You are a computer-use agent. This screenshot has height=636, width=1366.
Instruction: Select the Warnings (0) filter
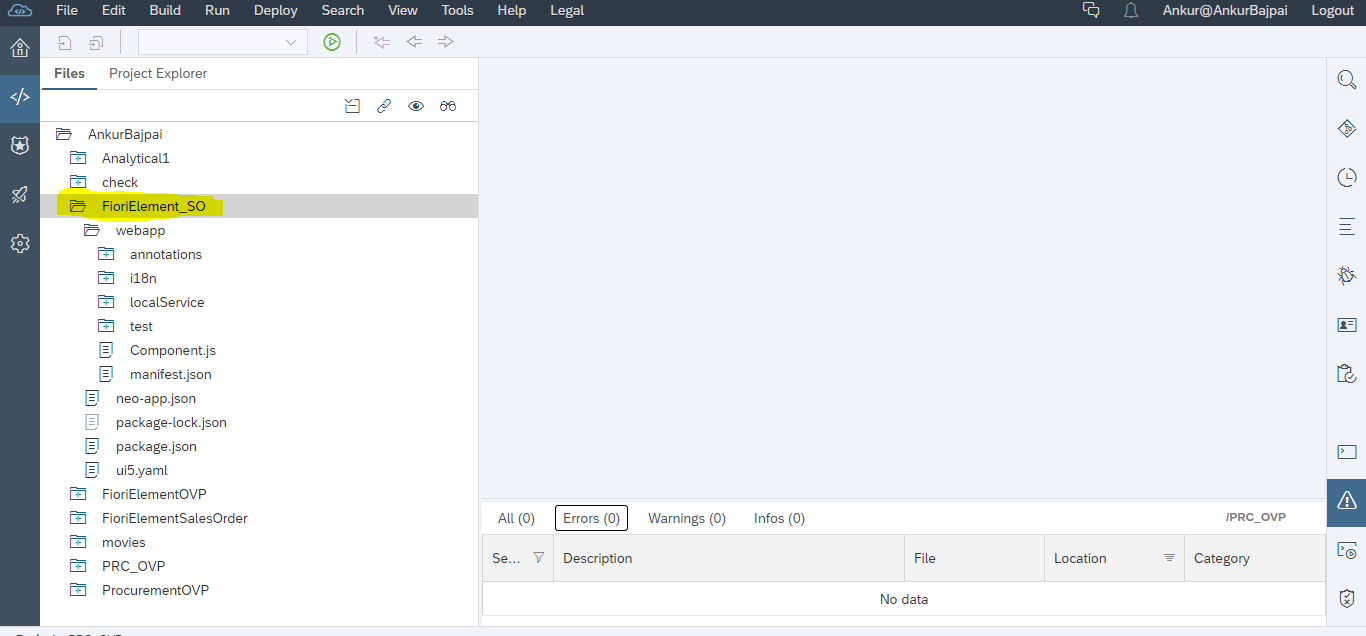tap(687, 518)
